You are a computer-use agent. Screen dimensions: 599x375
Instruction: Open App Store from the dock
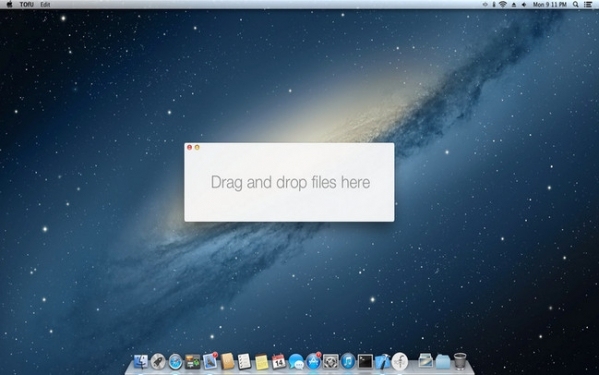(314, 361)
